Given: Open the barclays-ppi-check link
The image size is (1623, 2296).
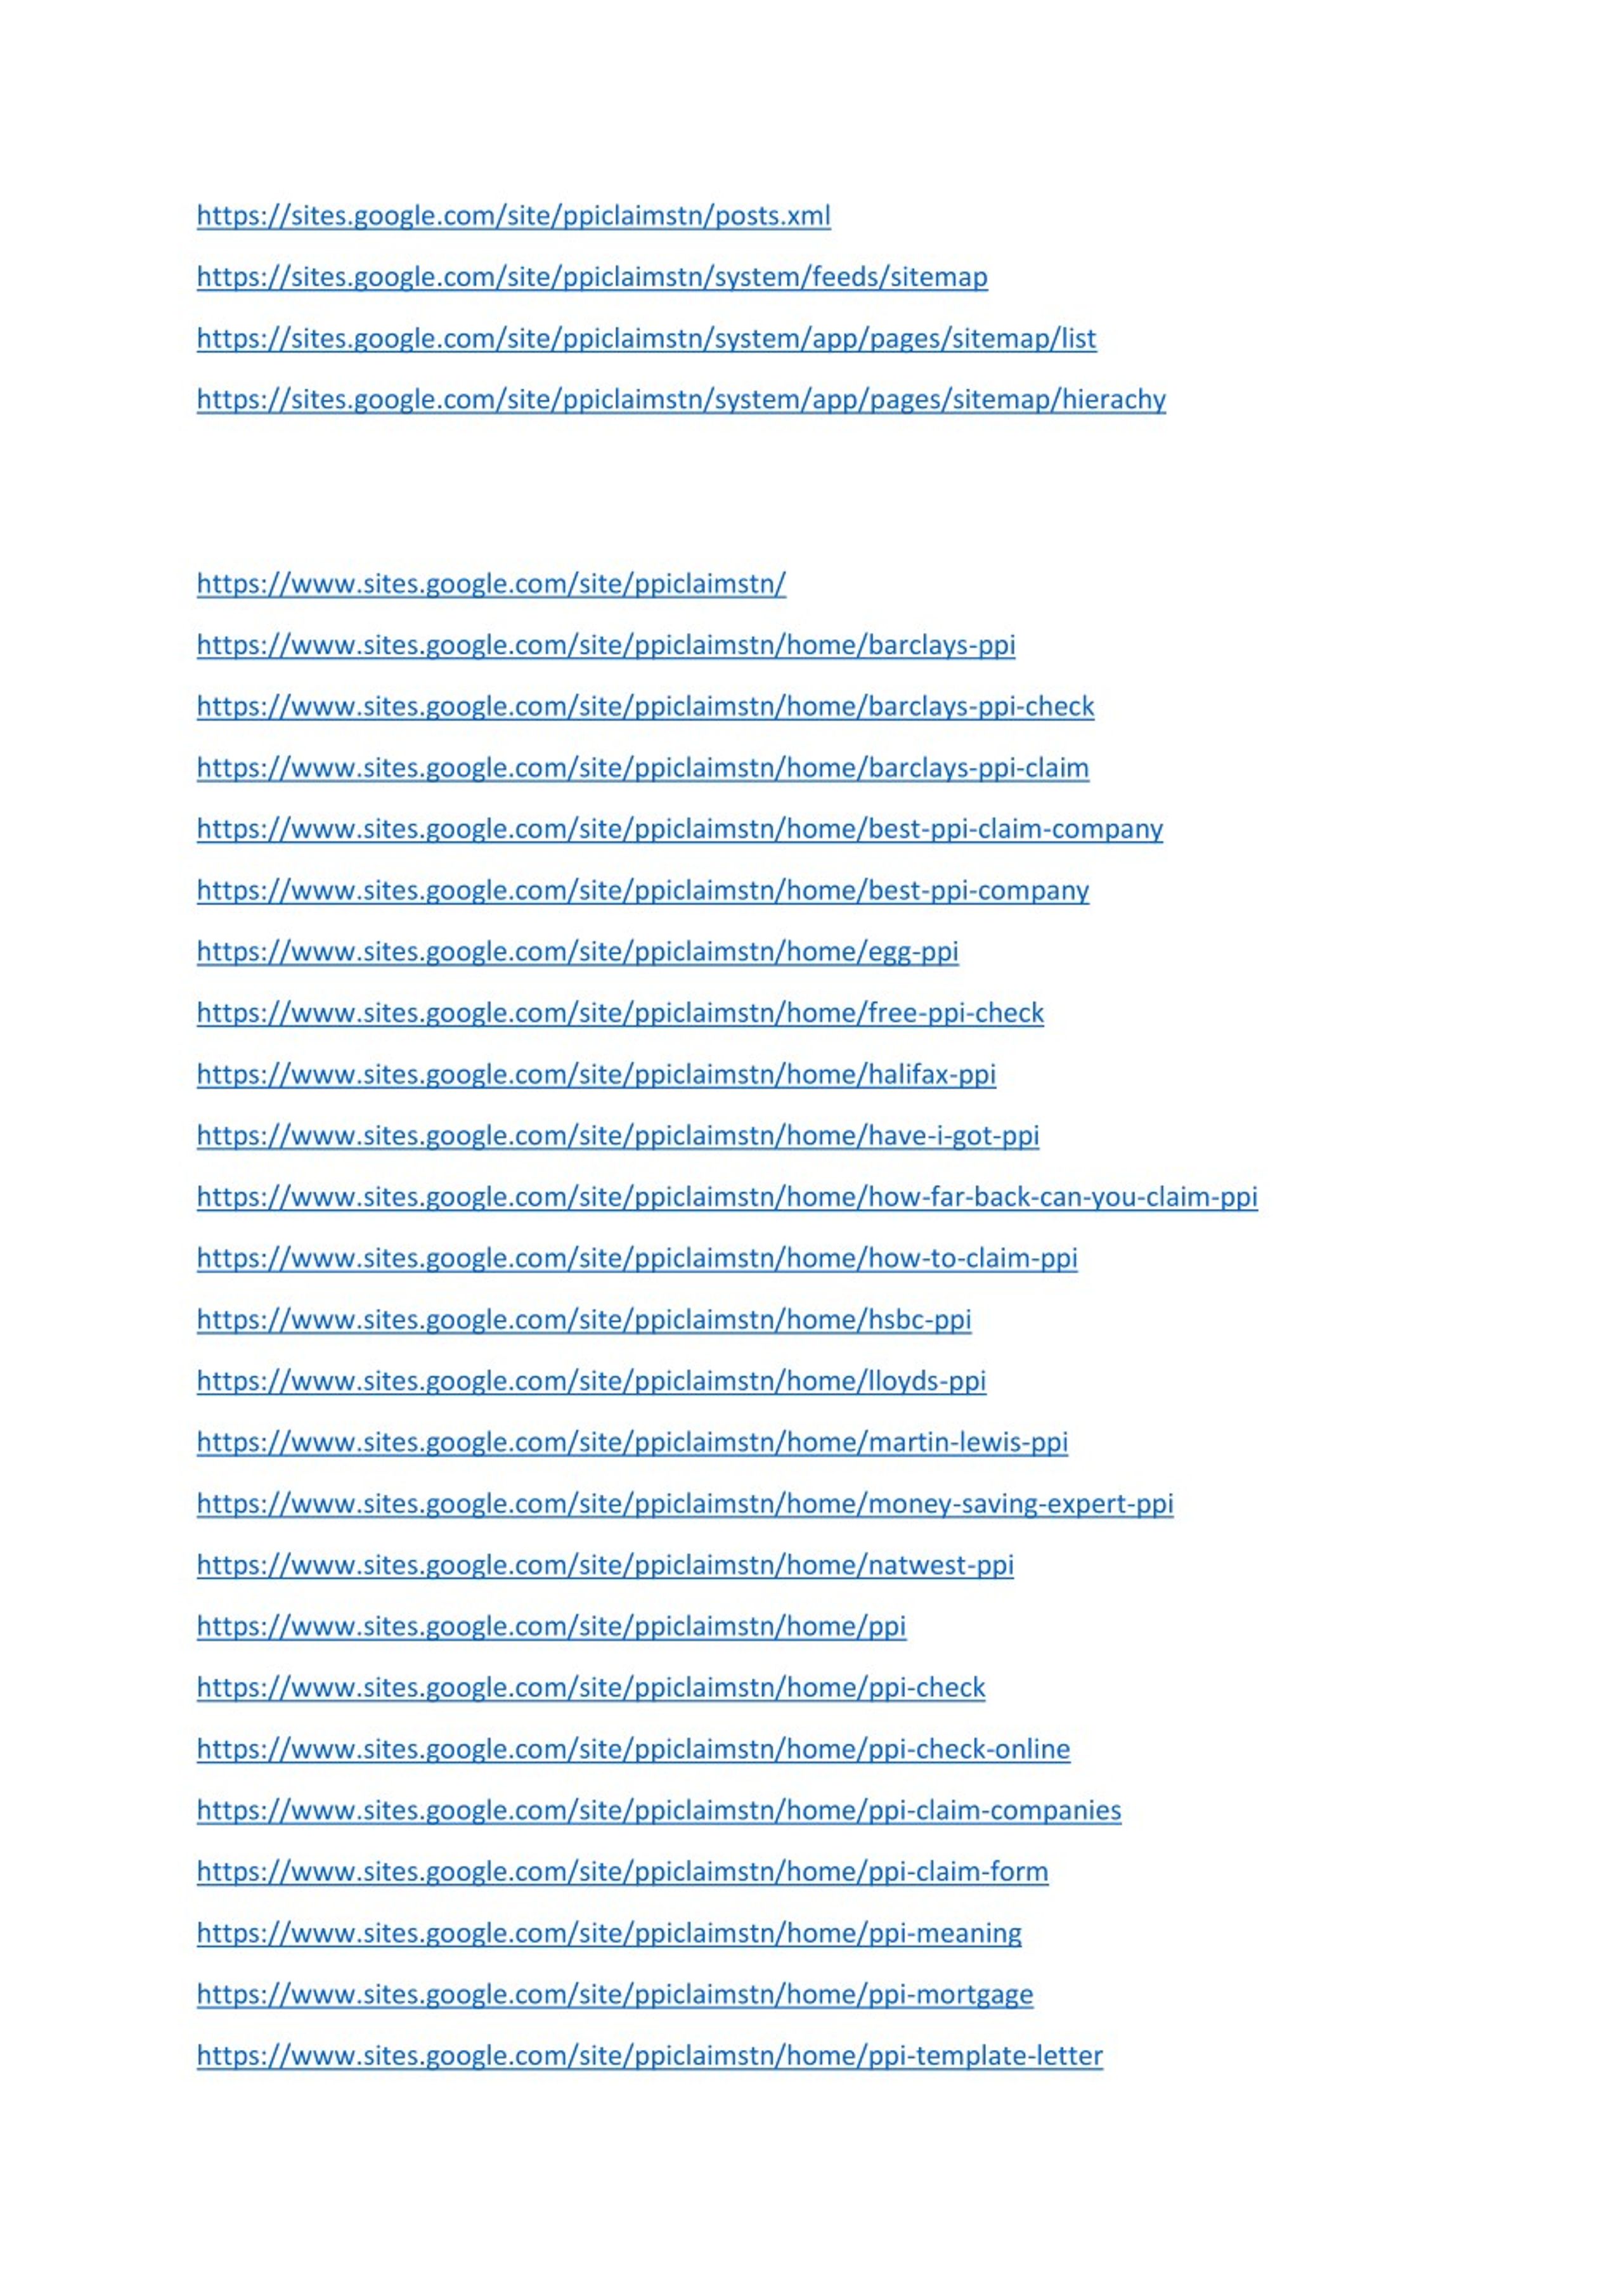Looking at the screenshot, I should click(x=645, y=707).
